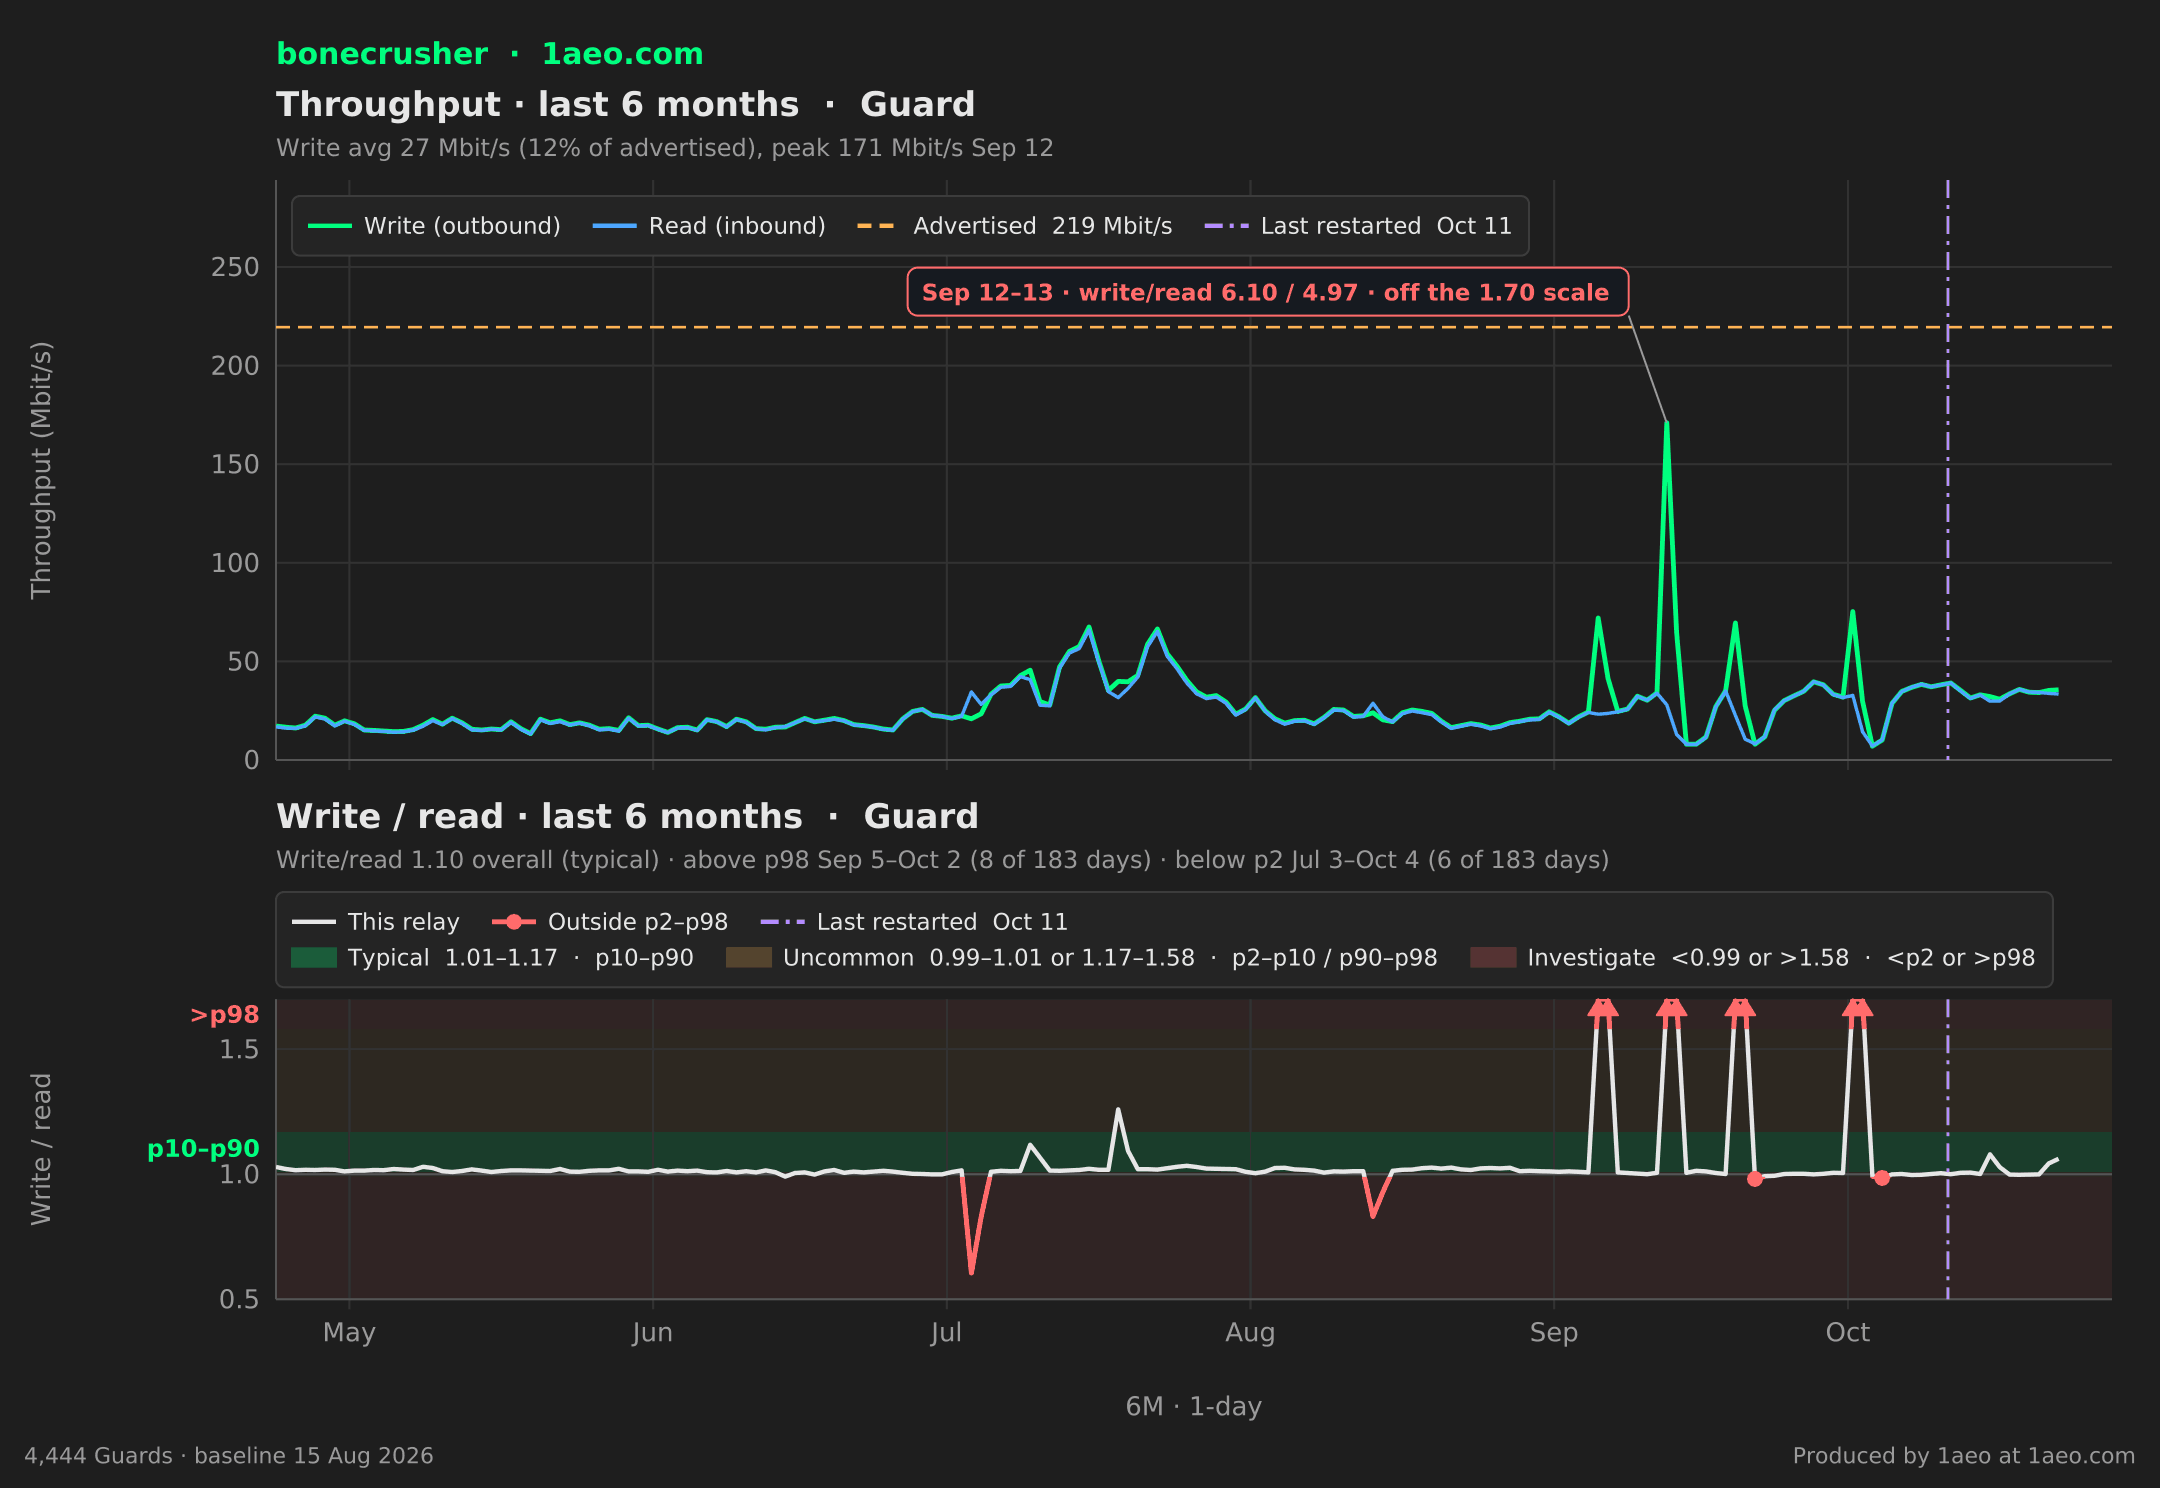
Task: Click the Throughput last 6 months title
Action: click(x=626, y=105)
